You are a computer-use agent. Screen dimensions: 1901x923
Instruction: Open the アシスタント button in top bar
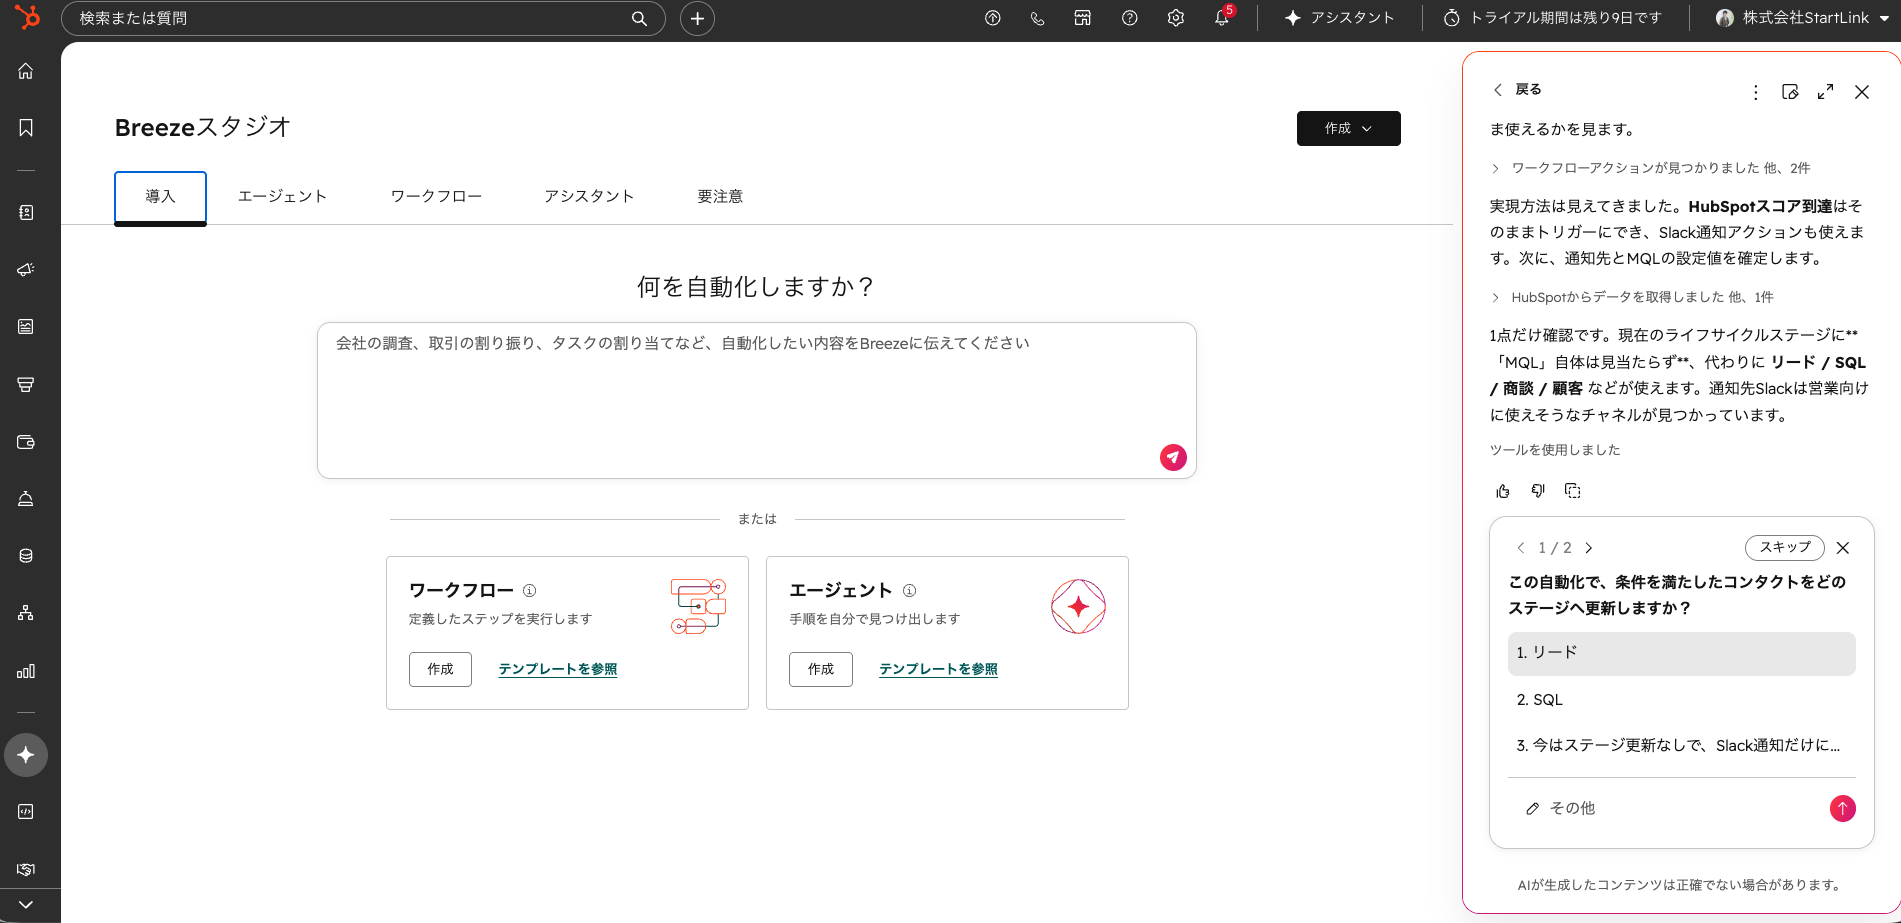point(1339,18)
